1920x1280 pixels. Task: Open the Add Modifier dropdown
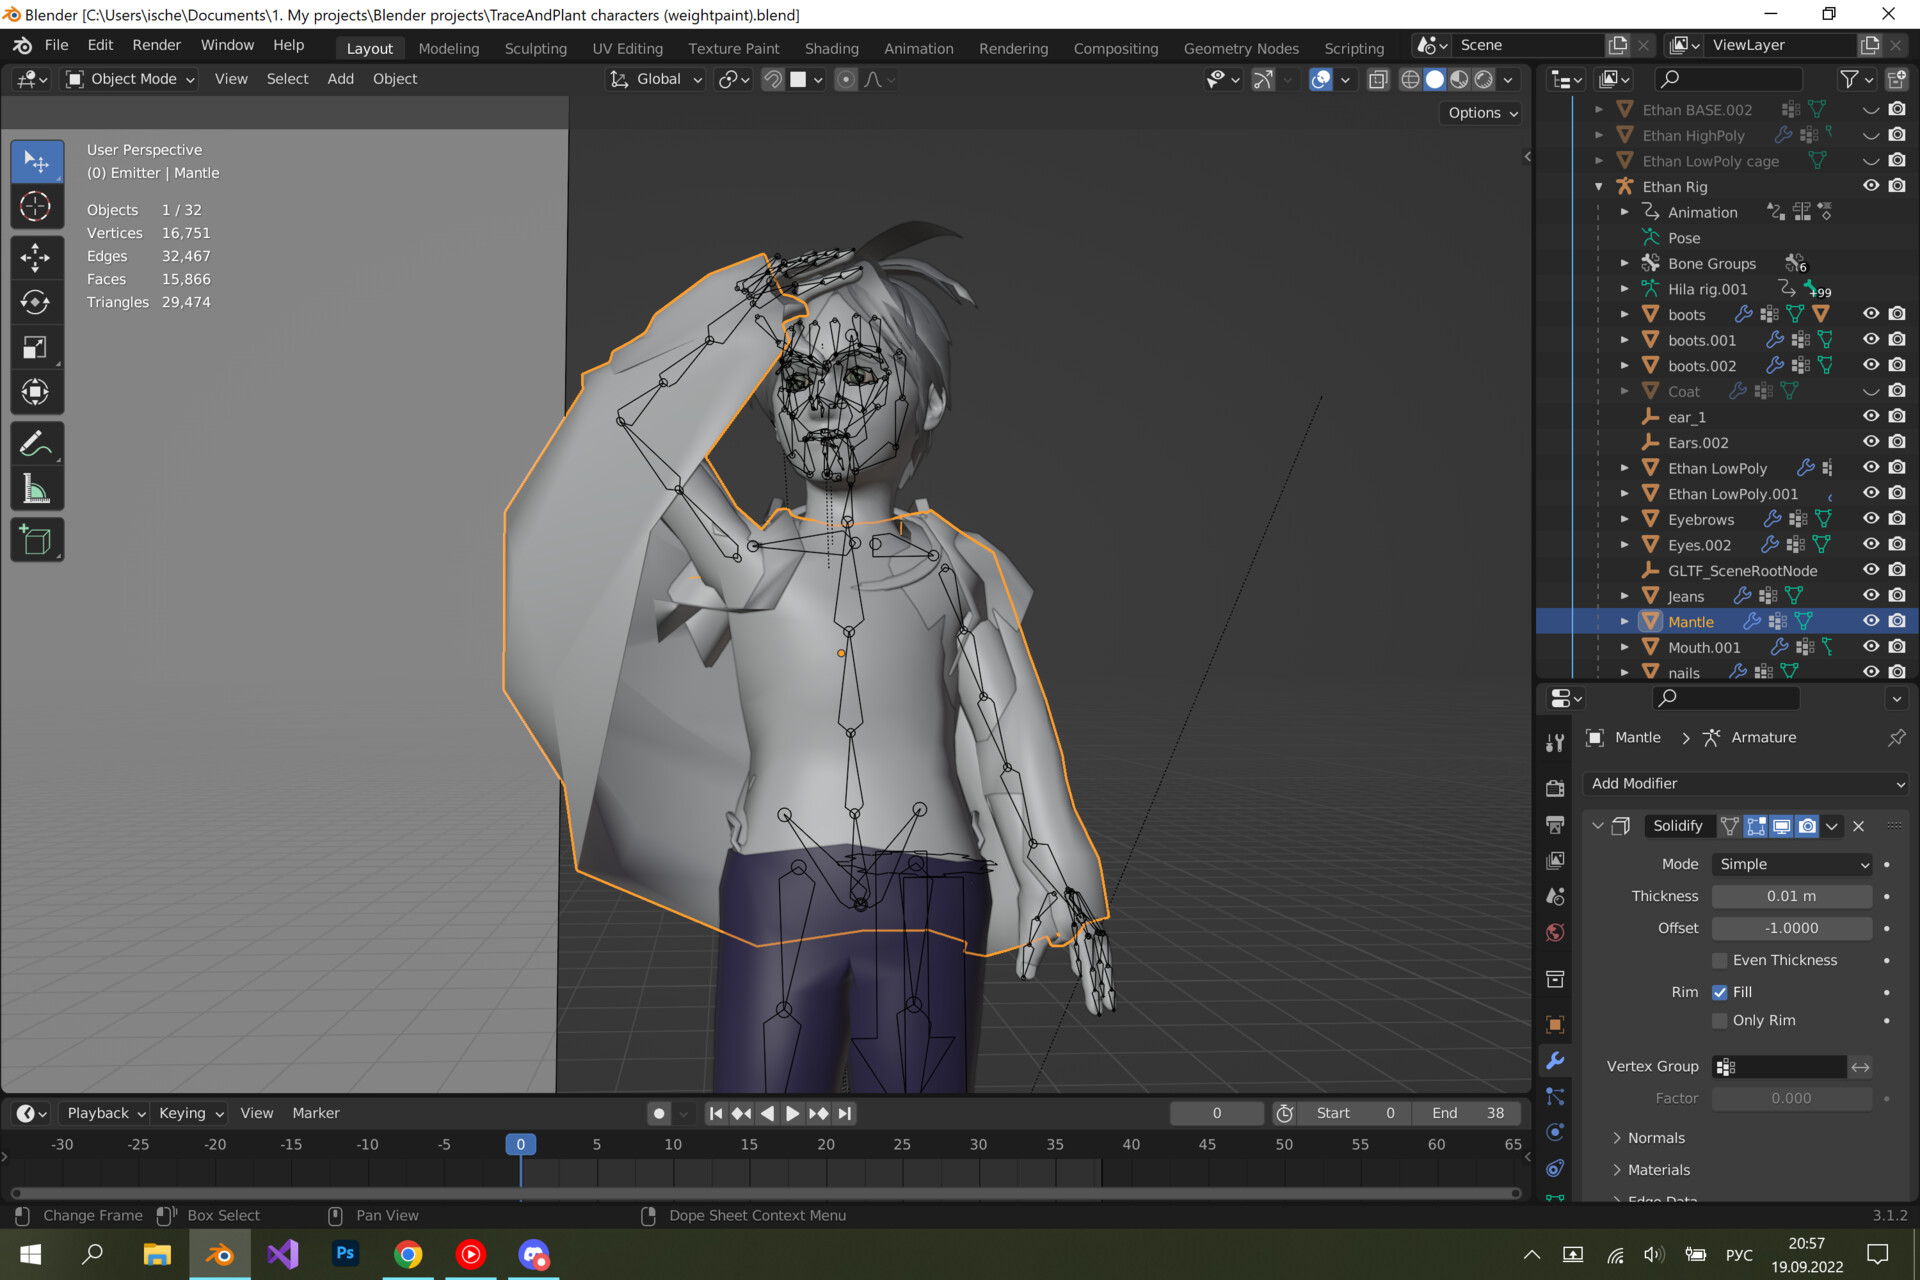pos(1744,783)
